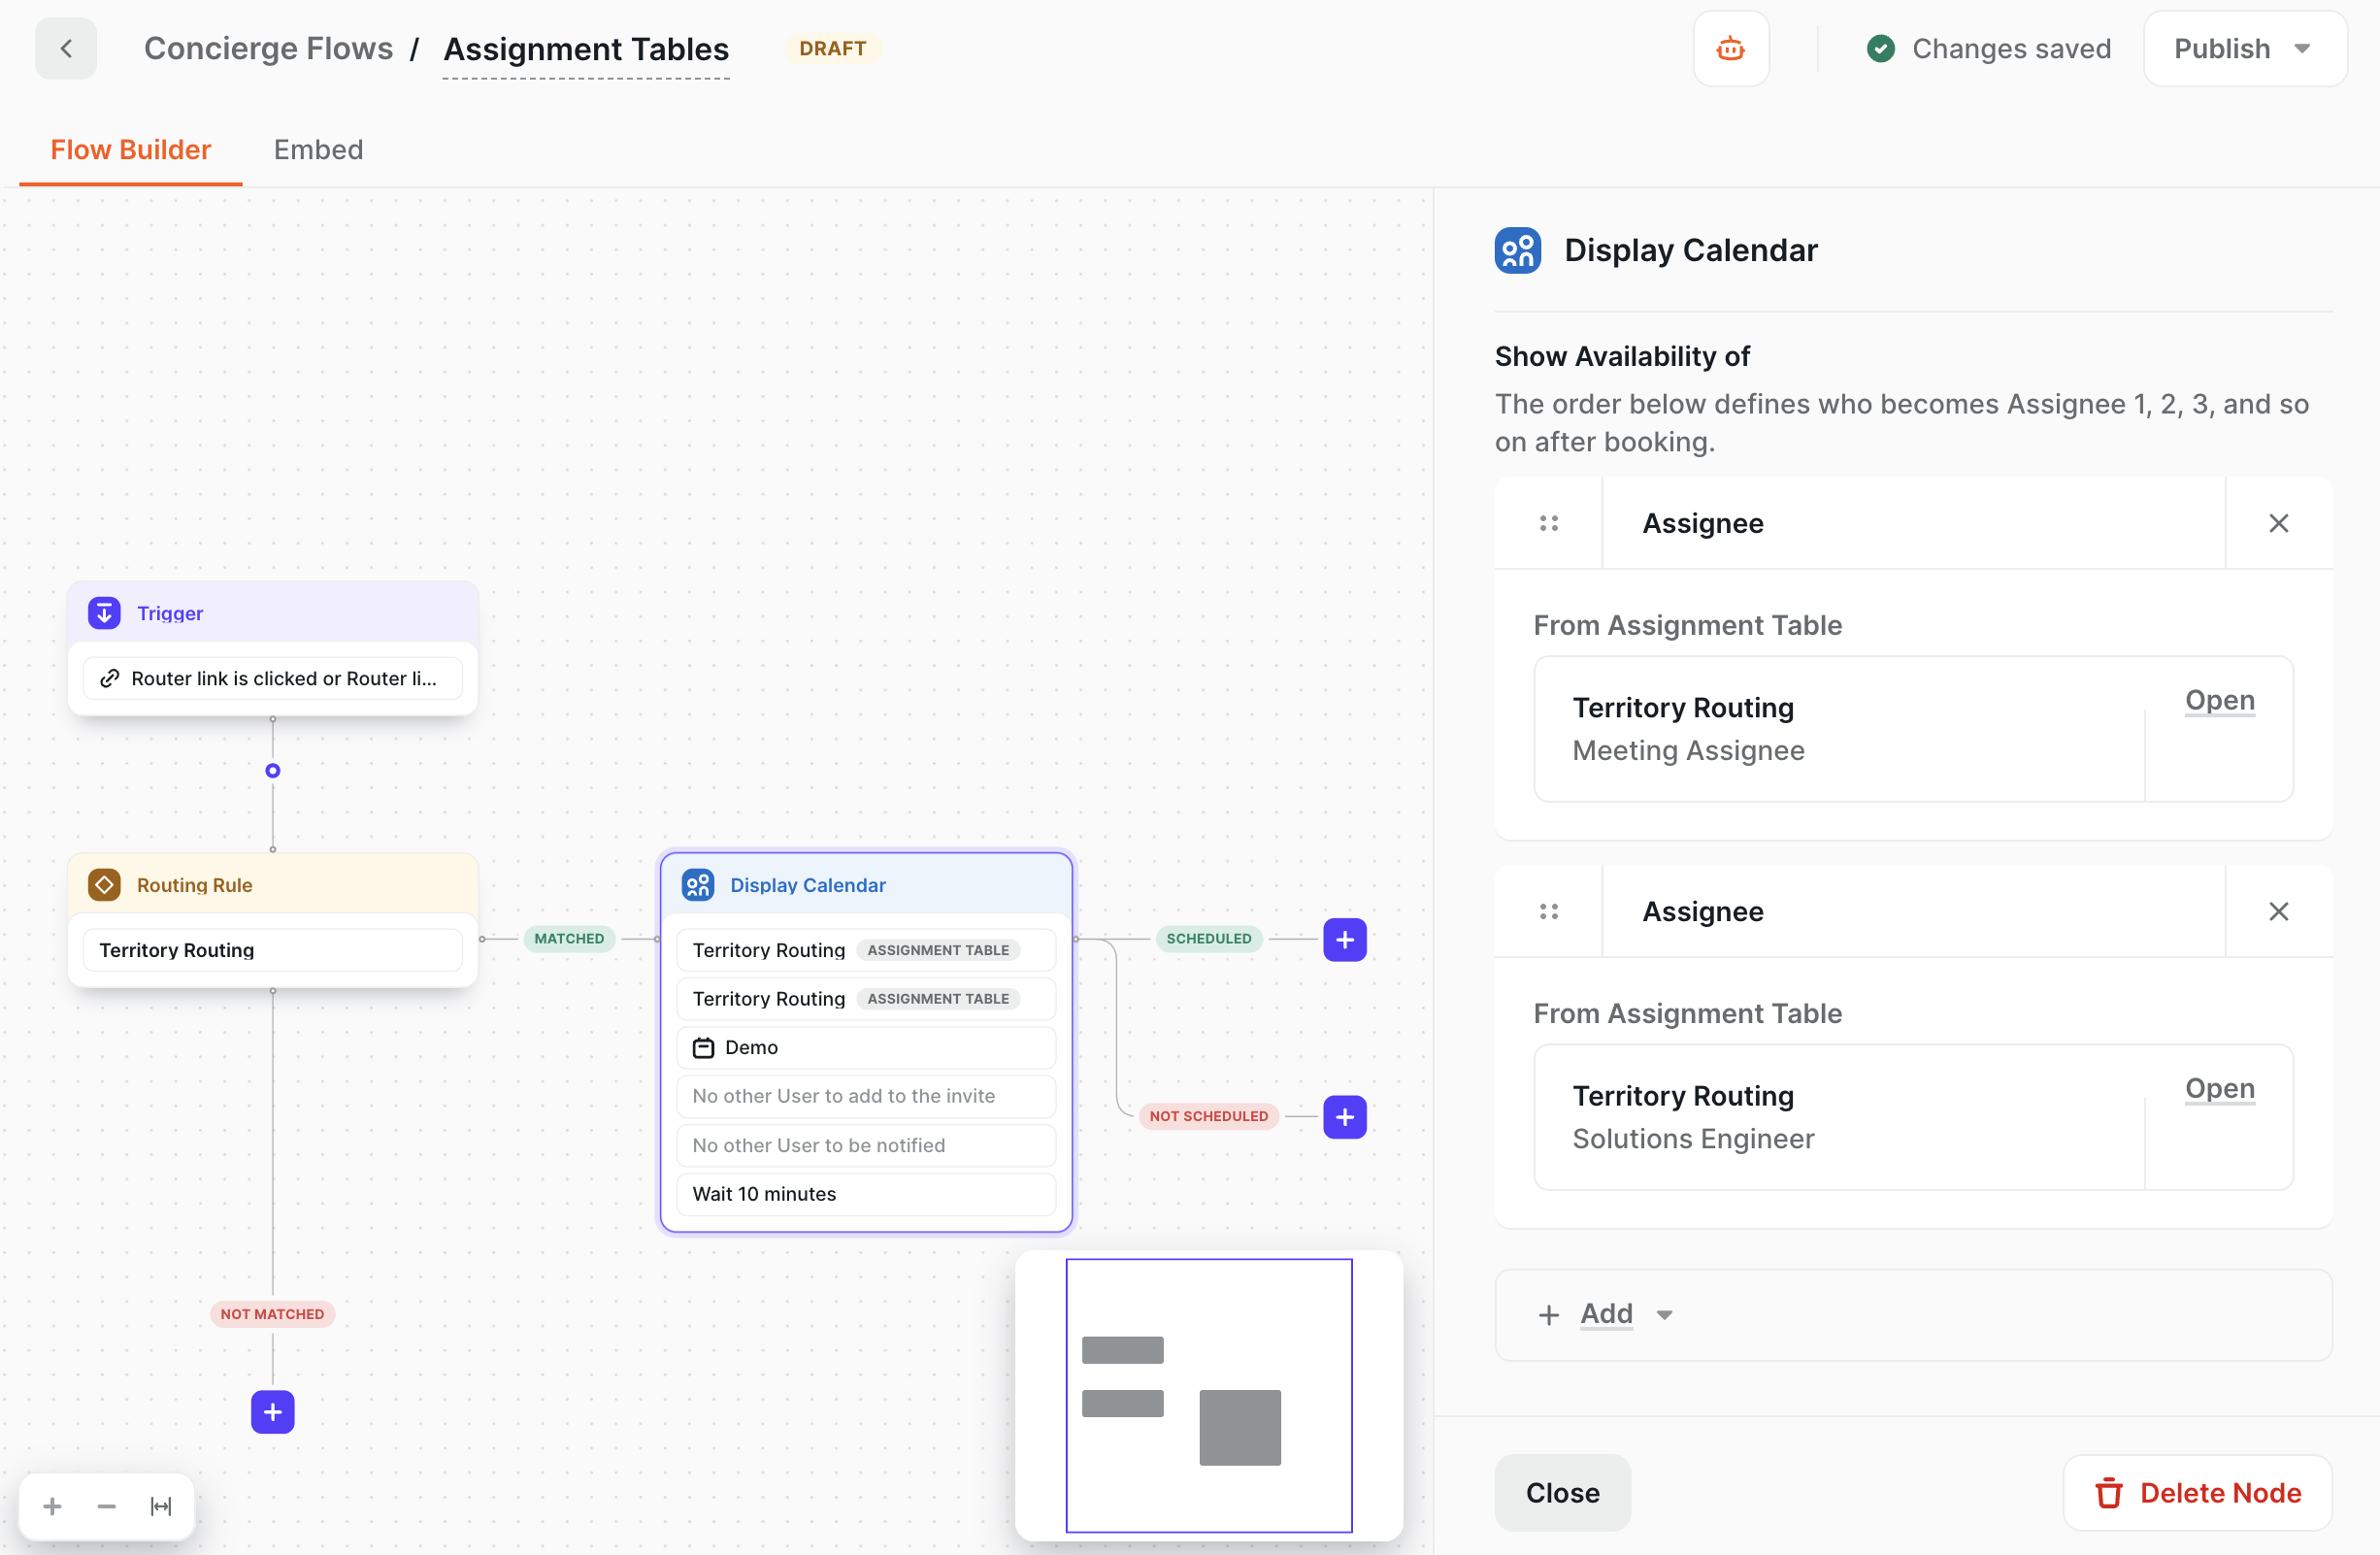
Task: Remove the Solutions Engineer assignee entry
Action: pyautogui.click(x=2278, y=911)
